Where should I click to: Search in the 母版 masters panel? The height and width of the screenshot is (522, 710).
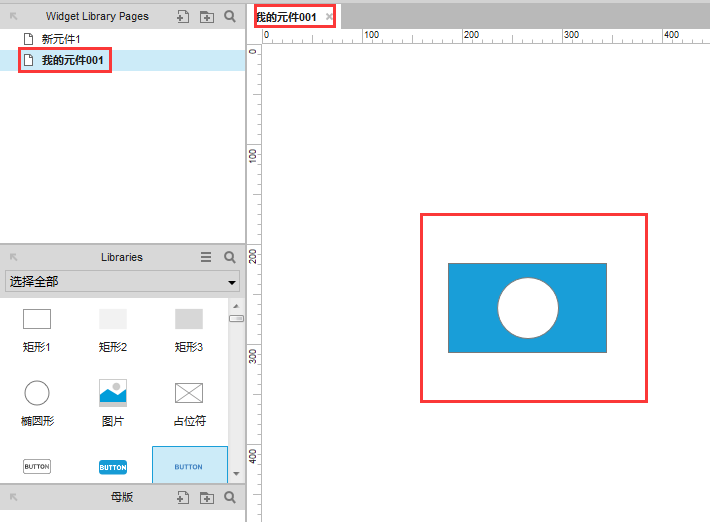coord(230,497)
